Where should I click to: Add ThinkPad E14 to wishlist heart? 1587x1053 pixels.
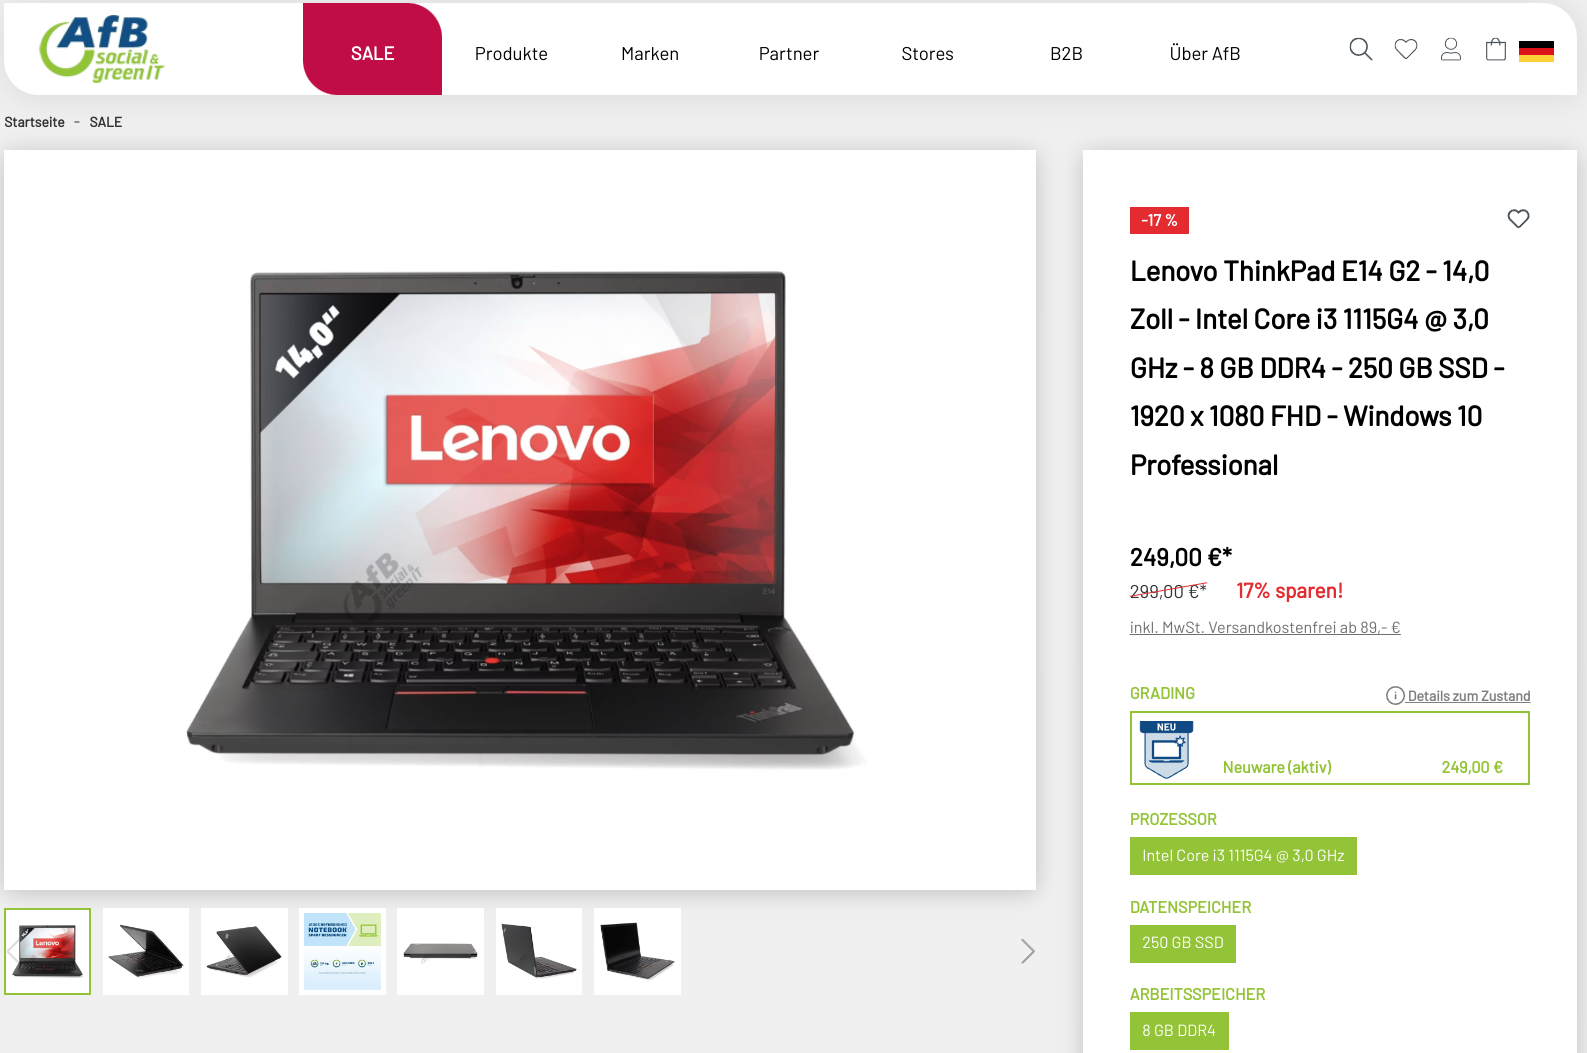coord(1518,218)
